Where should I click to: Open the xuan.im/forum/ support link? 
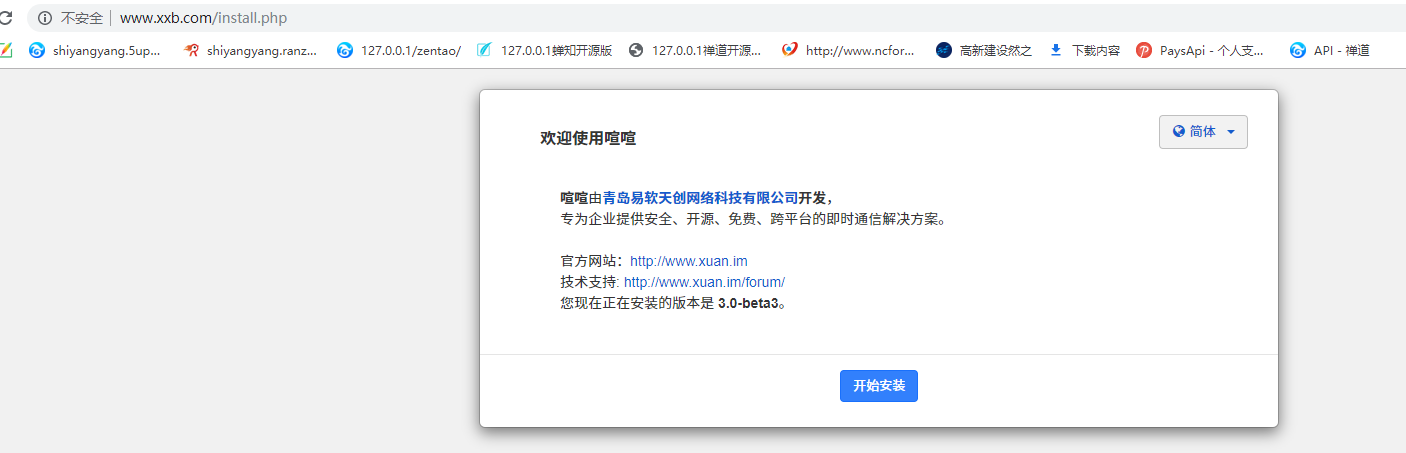click(704, 282)
